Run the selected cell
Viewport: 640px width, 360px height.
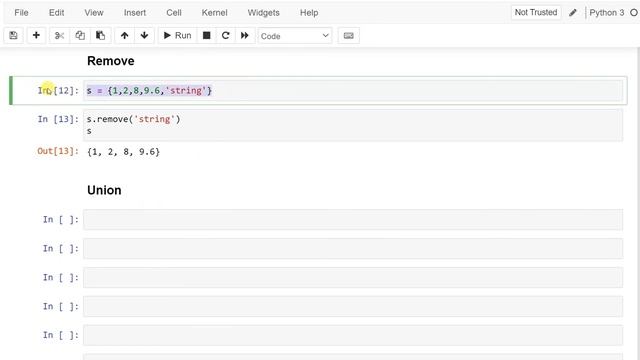(178, 36)
